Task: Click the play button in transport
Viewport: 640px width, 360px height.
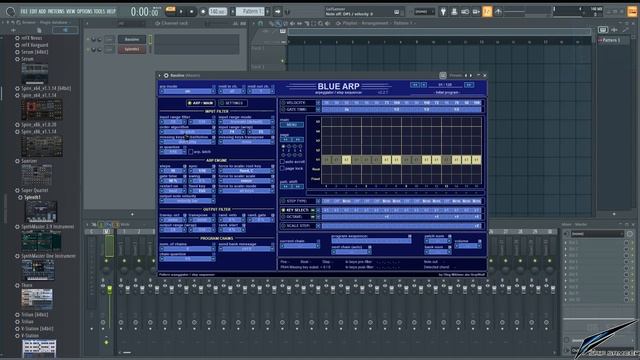Action: click(x=181, y=12)
